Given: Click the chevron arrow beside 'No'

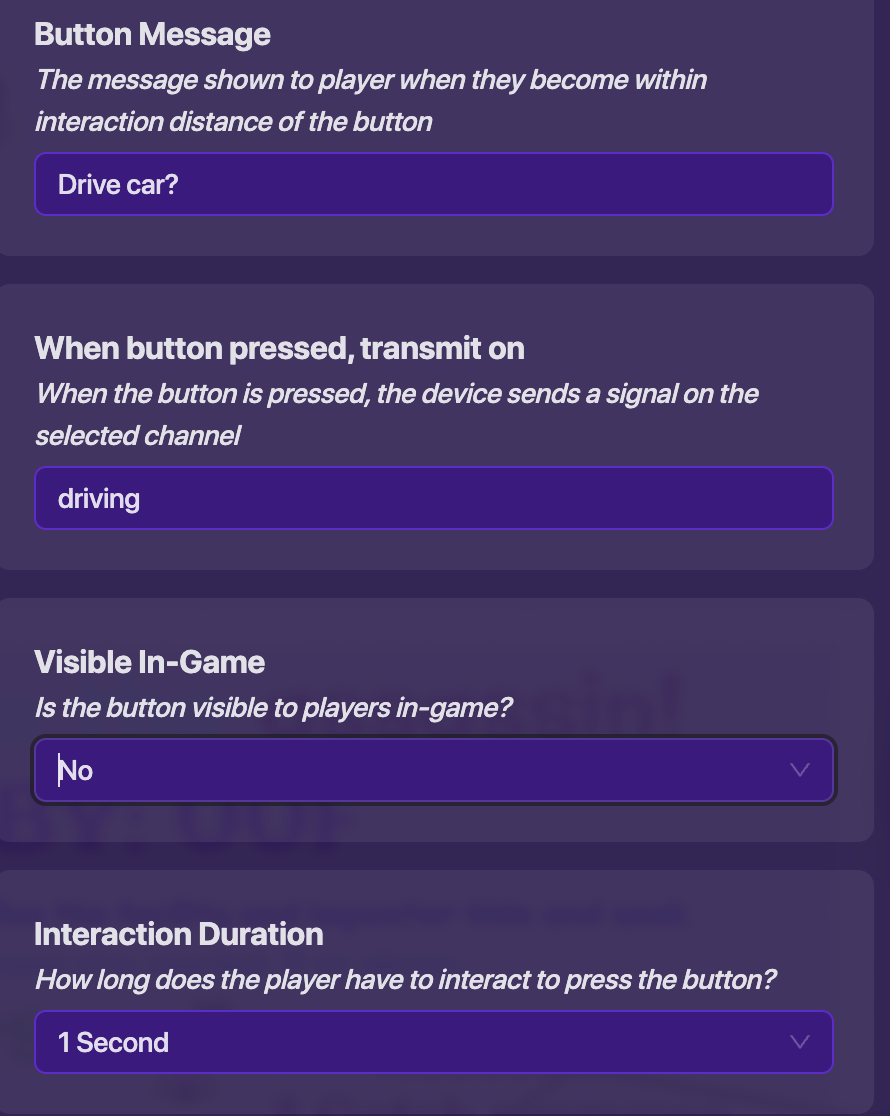Looking at the screenshot, I should pos(799,770).
